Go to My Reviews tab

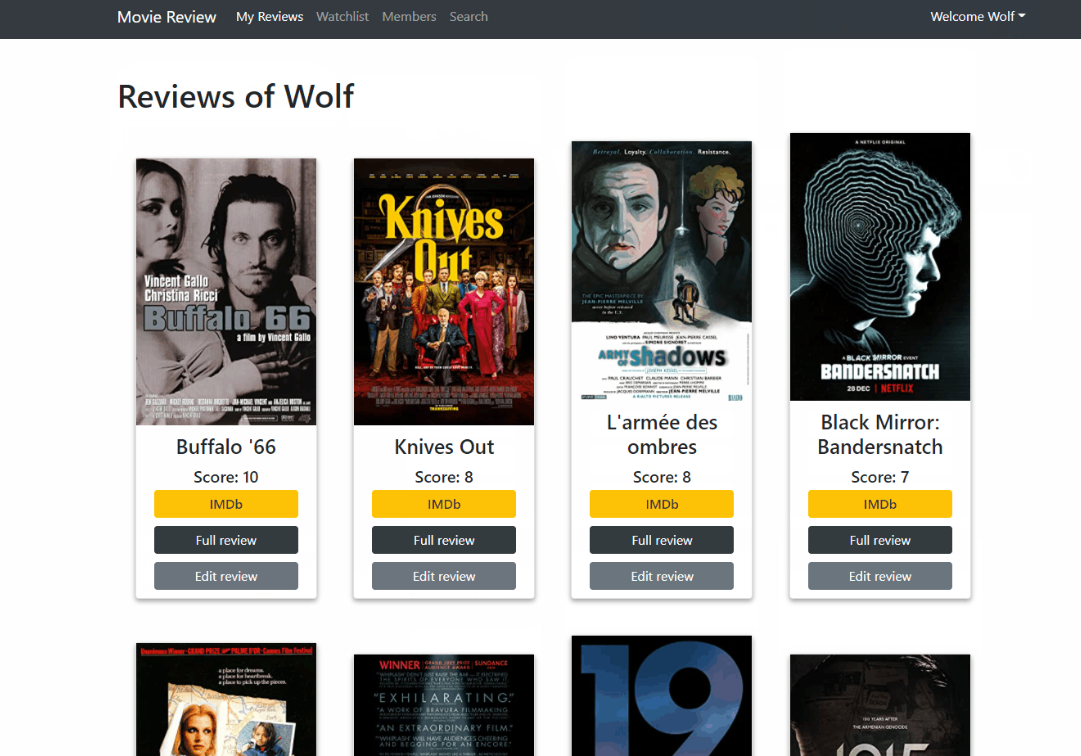click(x=269, y=17)
